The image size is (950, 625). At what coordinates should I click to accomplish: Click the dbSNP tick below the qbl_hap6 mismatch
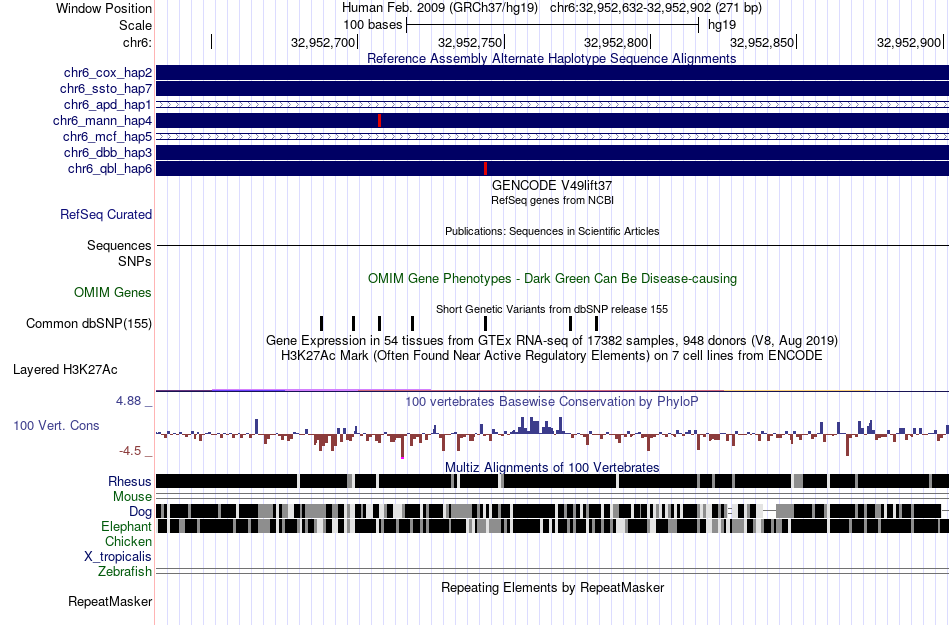tap(485, 323)
